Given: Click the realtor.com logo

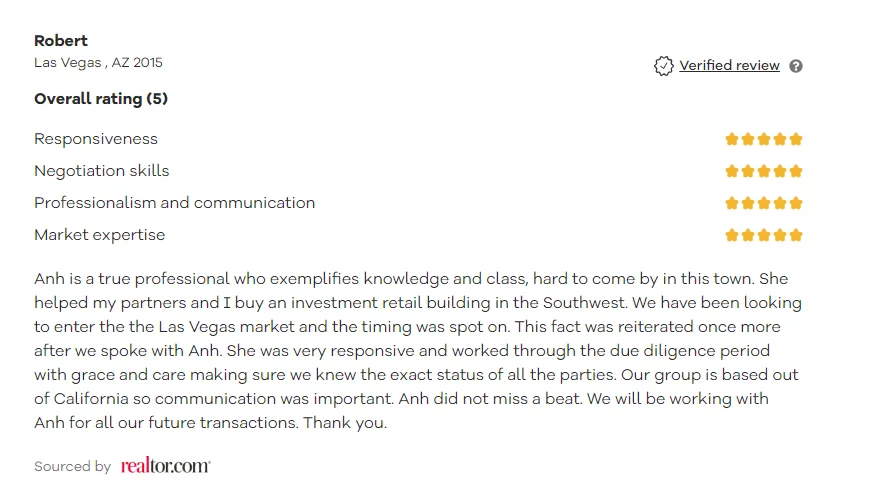Looking at the screenshot, I should pos(165,466).
